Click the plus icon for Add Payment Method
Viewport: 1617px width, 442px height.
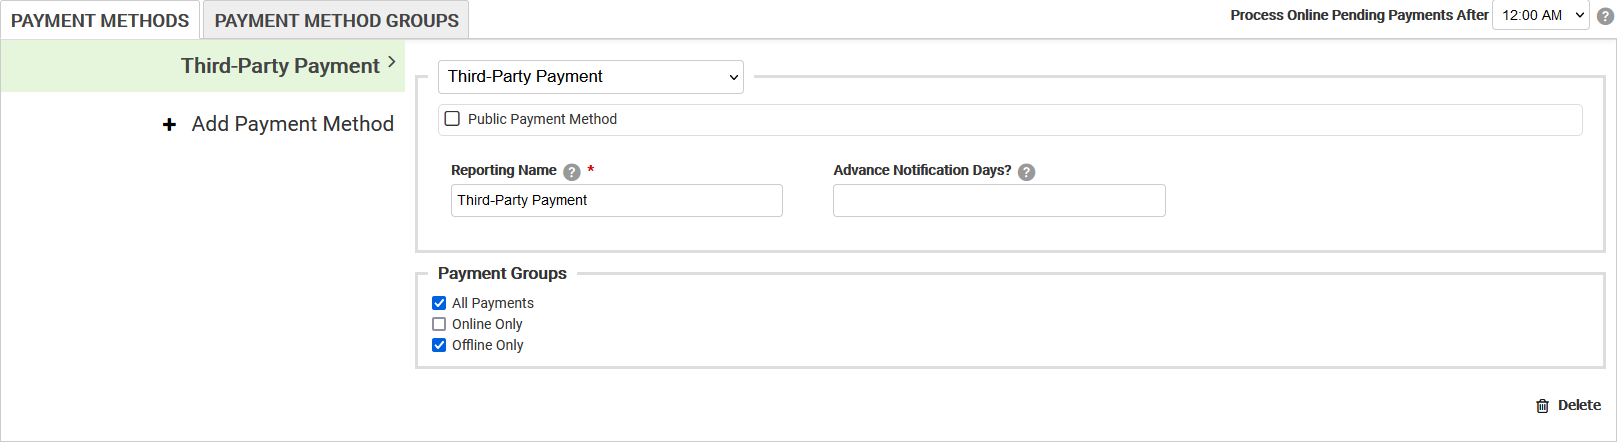pos(170,124)
